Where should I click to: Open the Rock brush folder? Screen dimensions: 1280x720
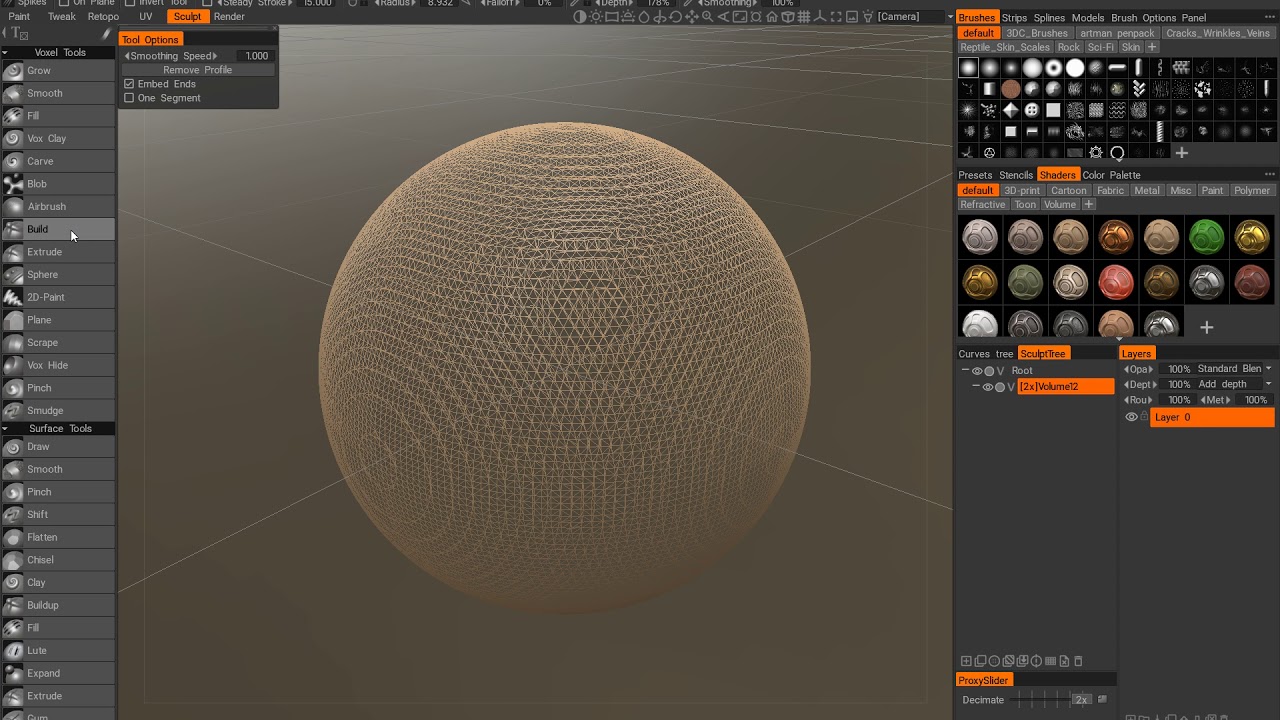(1069, 47)
